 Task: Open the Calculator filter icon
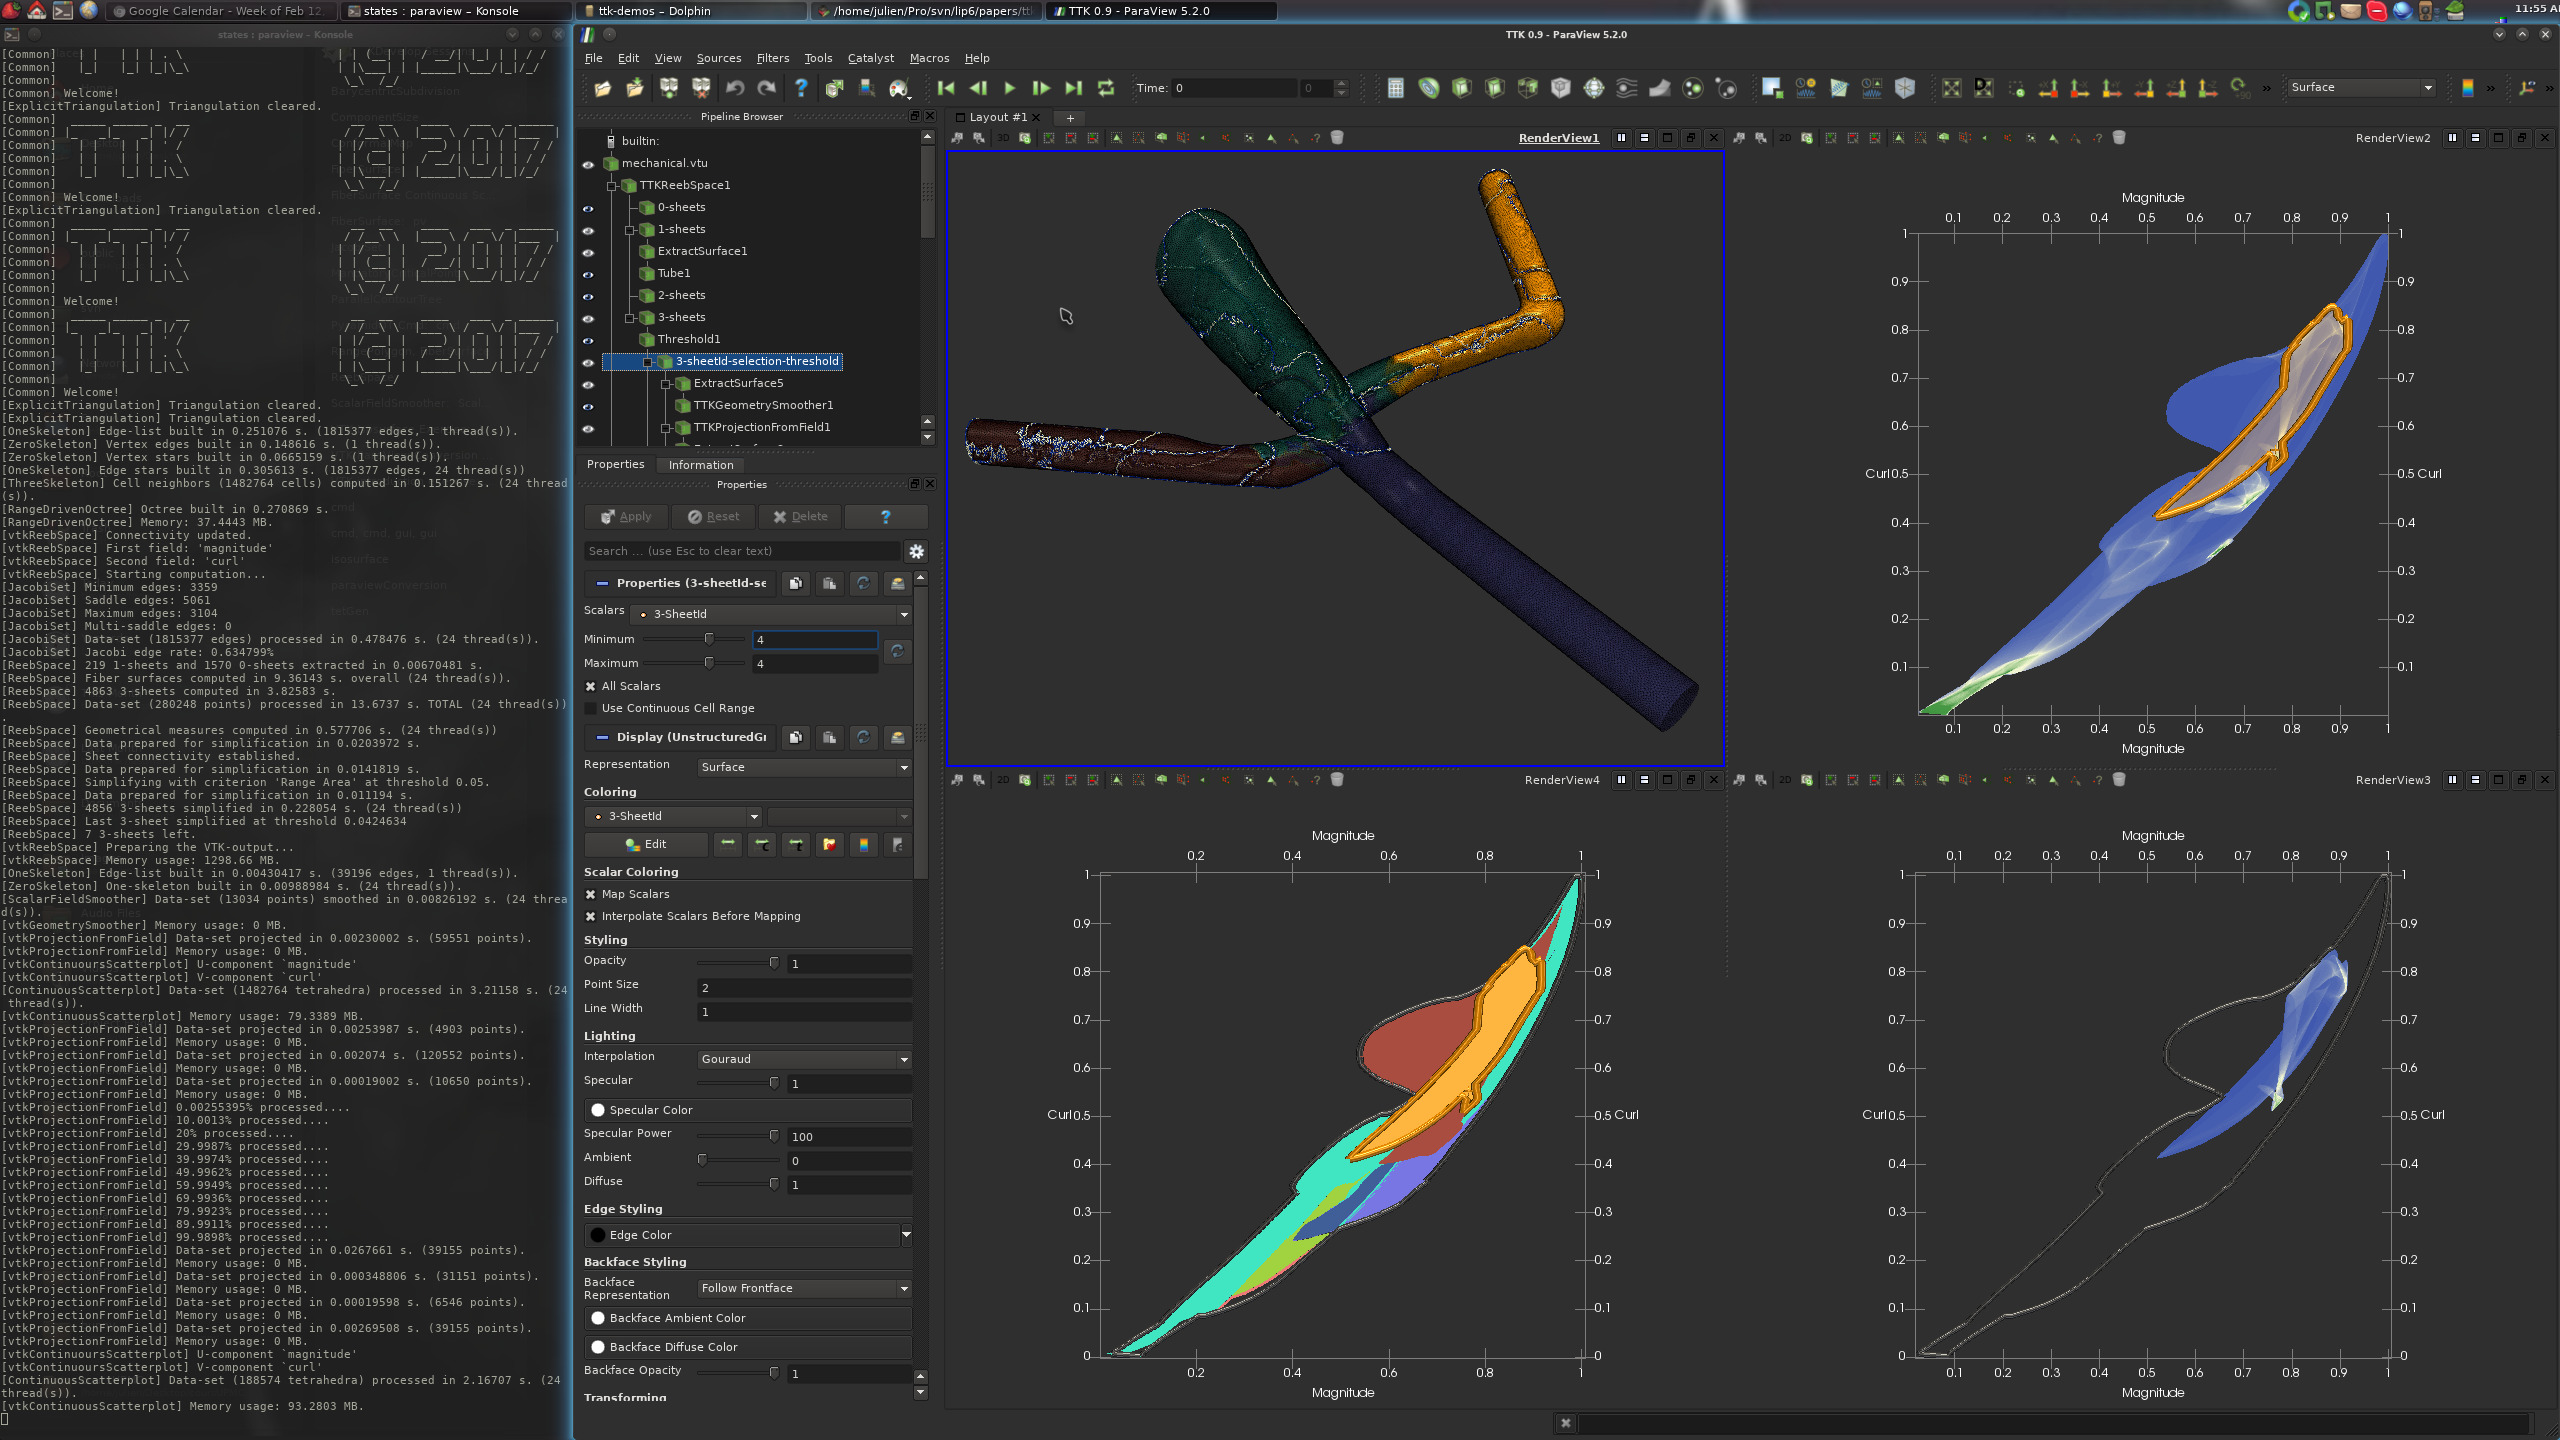[1395, 88]
